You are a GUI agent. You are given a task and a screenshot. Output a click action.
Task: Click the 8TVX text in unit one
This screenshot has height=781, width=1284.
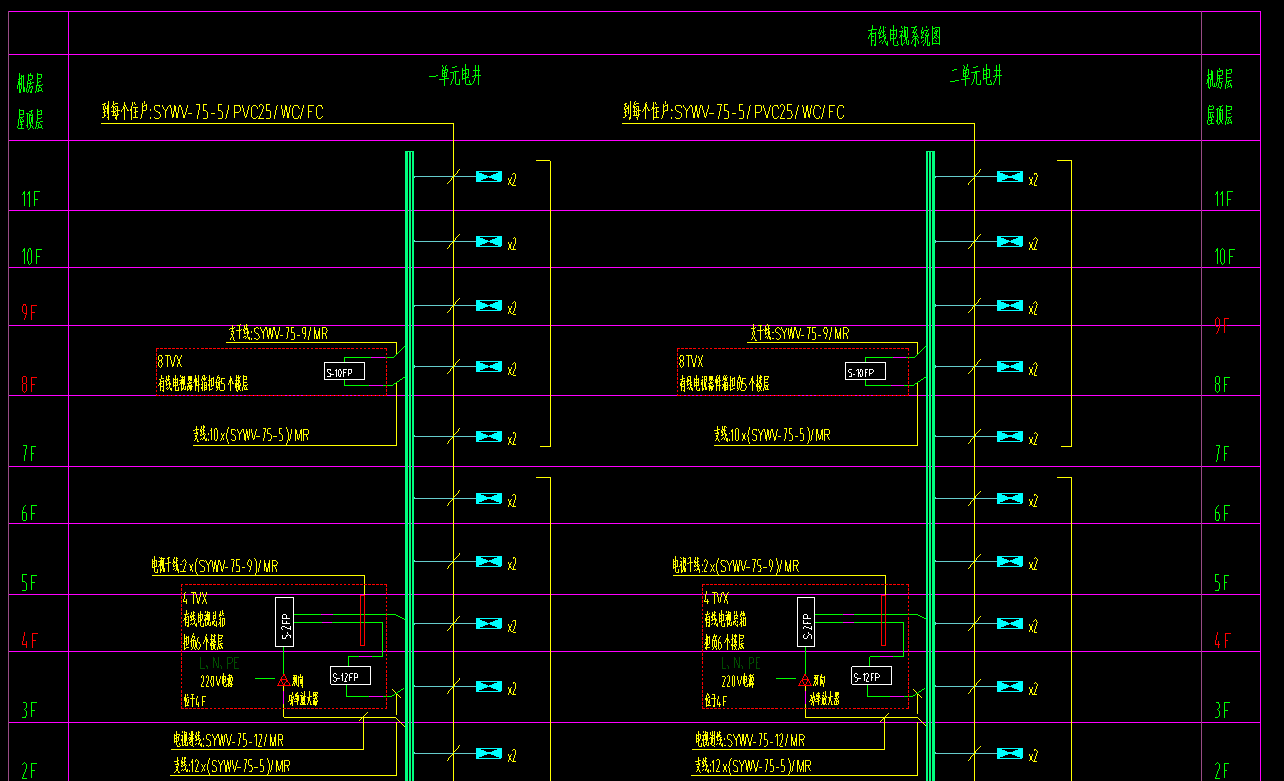coord(170,361)
